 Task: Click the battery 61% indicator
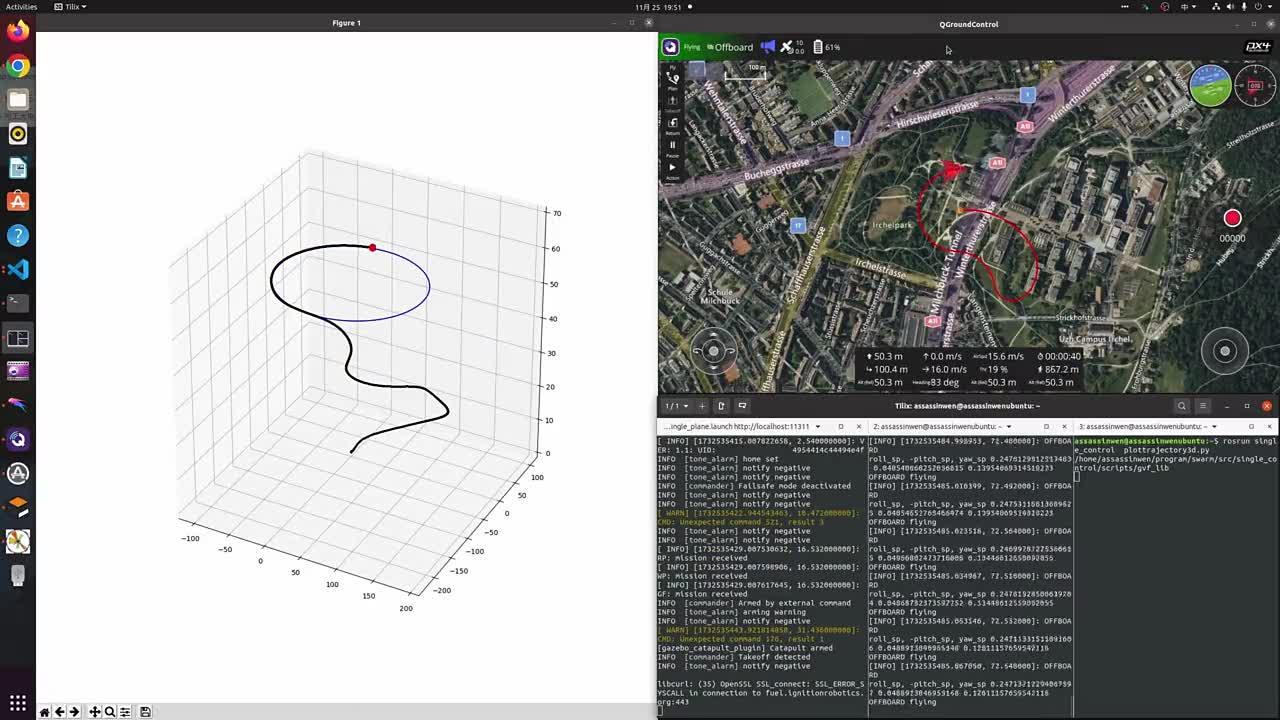(826, 47)
